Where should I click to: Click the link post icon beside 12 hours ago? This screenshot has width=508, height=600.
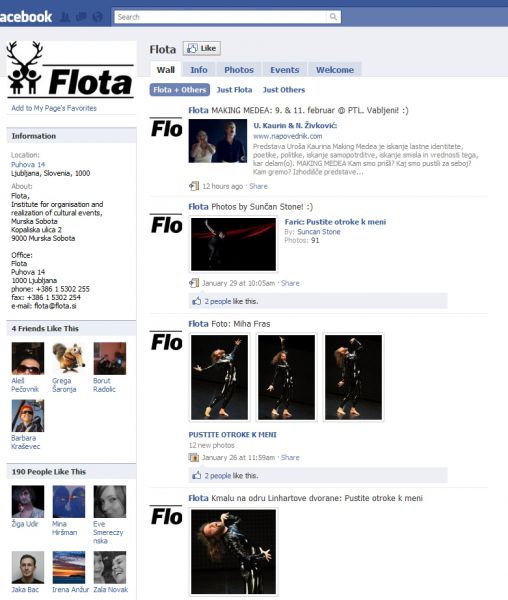(194, 186)
